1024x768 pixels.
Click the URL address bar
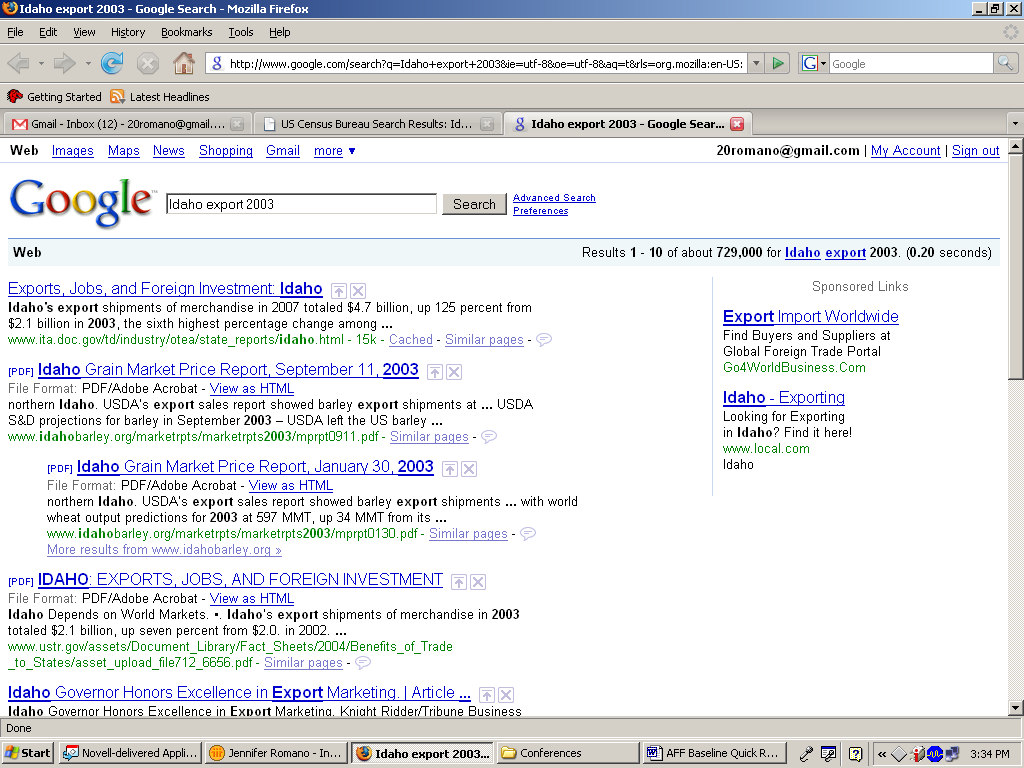(x=485, y=63)
